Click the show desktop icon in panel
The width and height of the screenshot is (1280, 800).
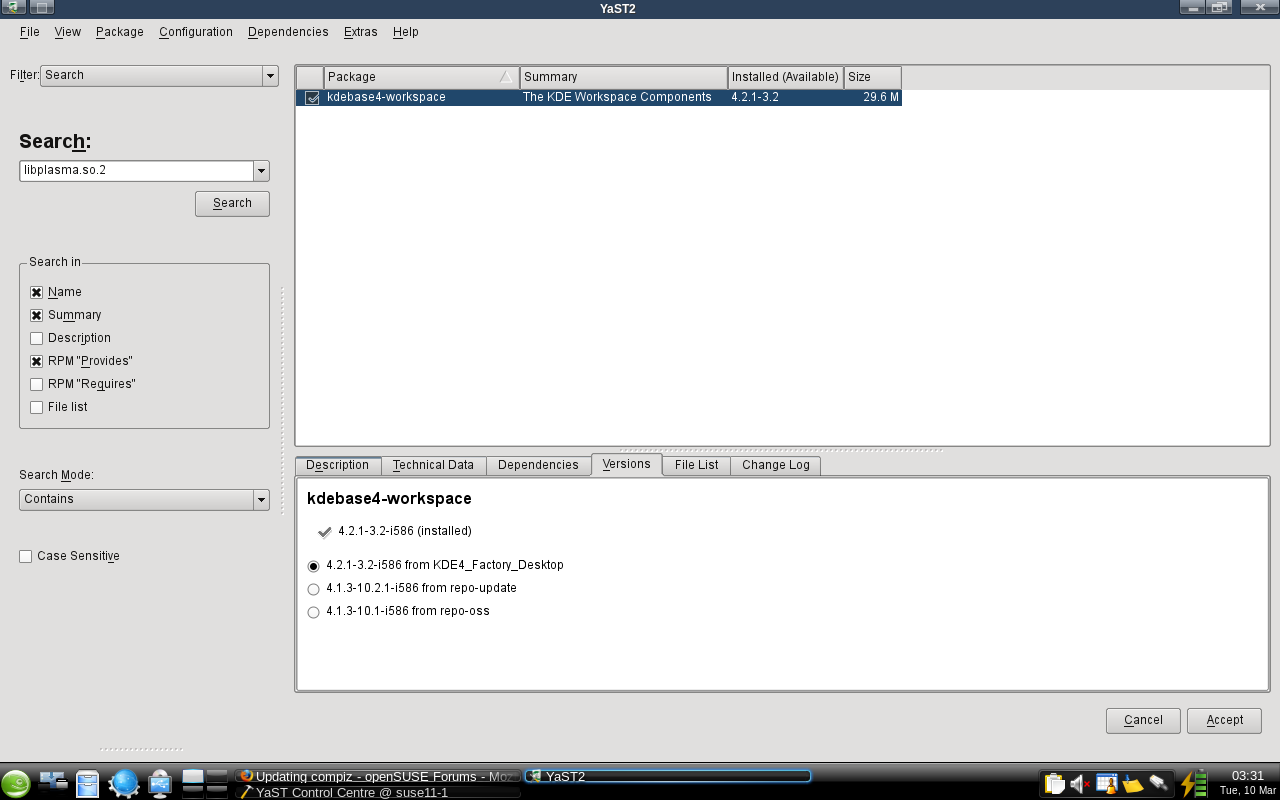point(53,783)
